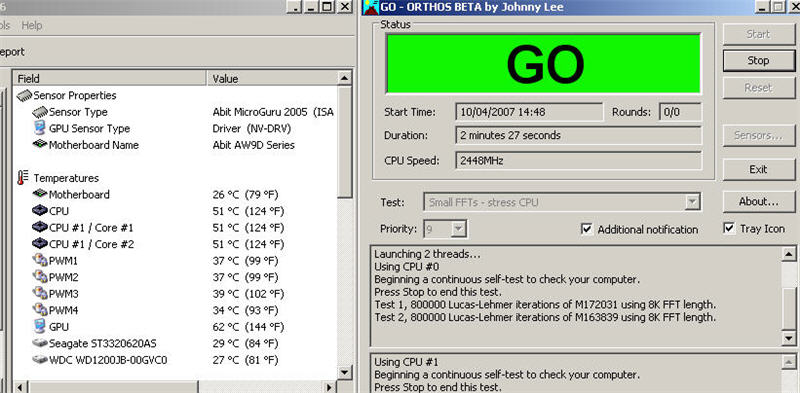Image resolution: width=800 pixels, height=393 pixels.
Task: Click CPU #0 log scrollbar down arrow
Action: pyautogui.click(x=789, y=338)
